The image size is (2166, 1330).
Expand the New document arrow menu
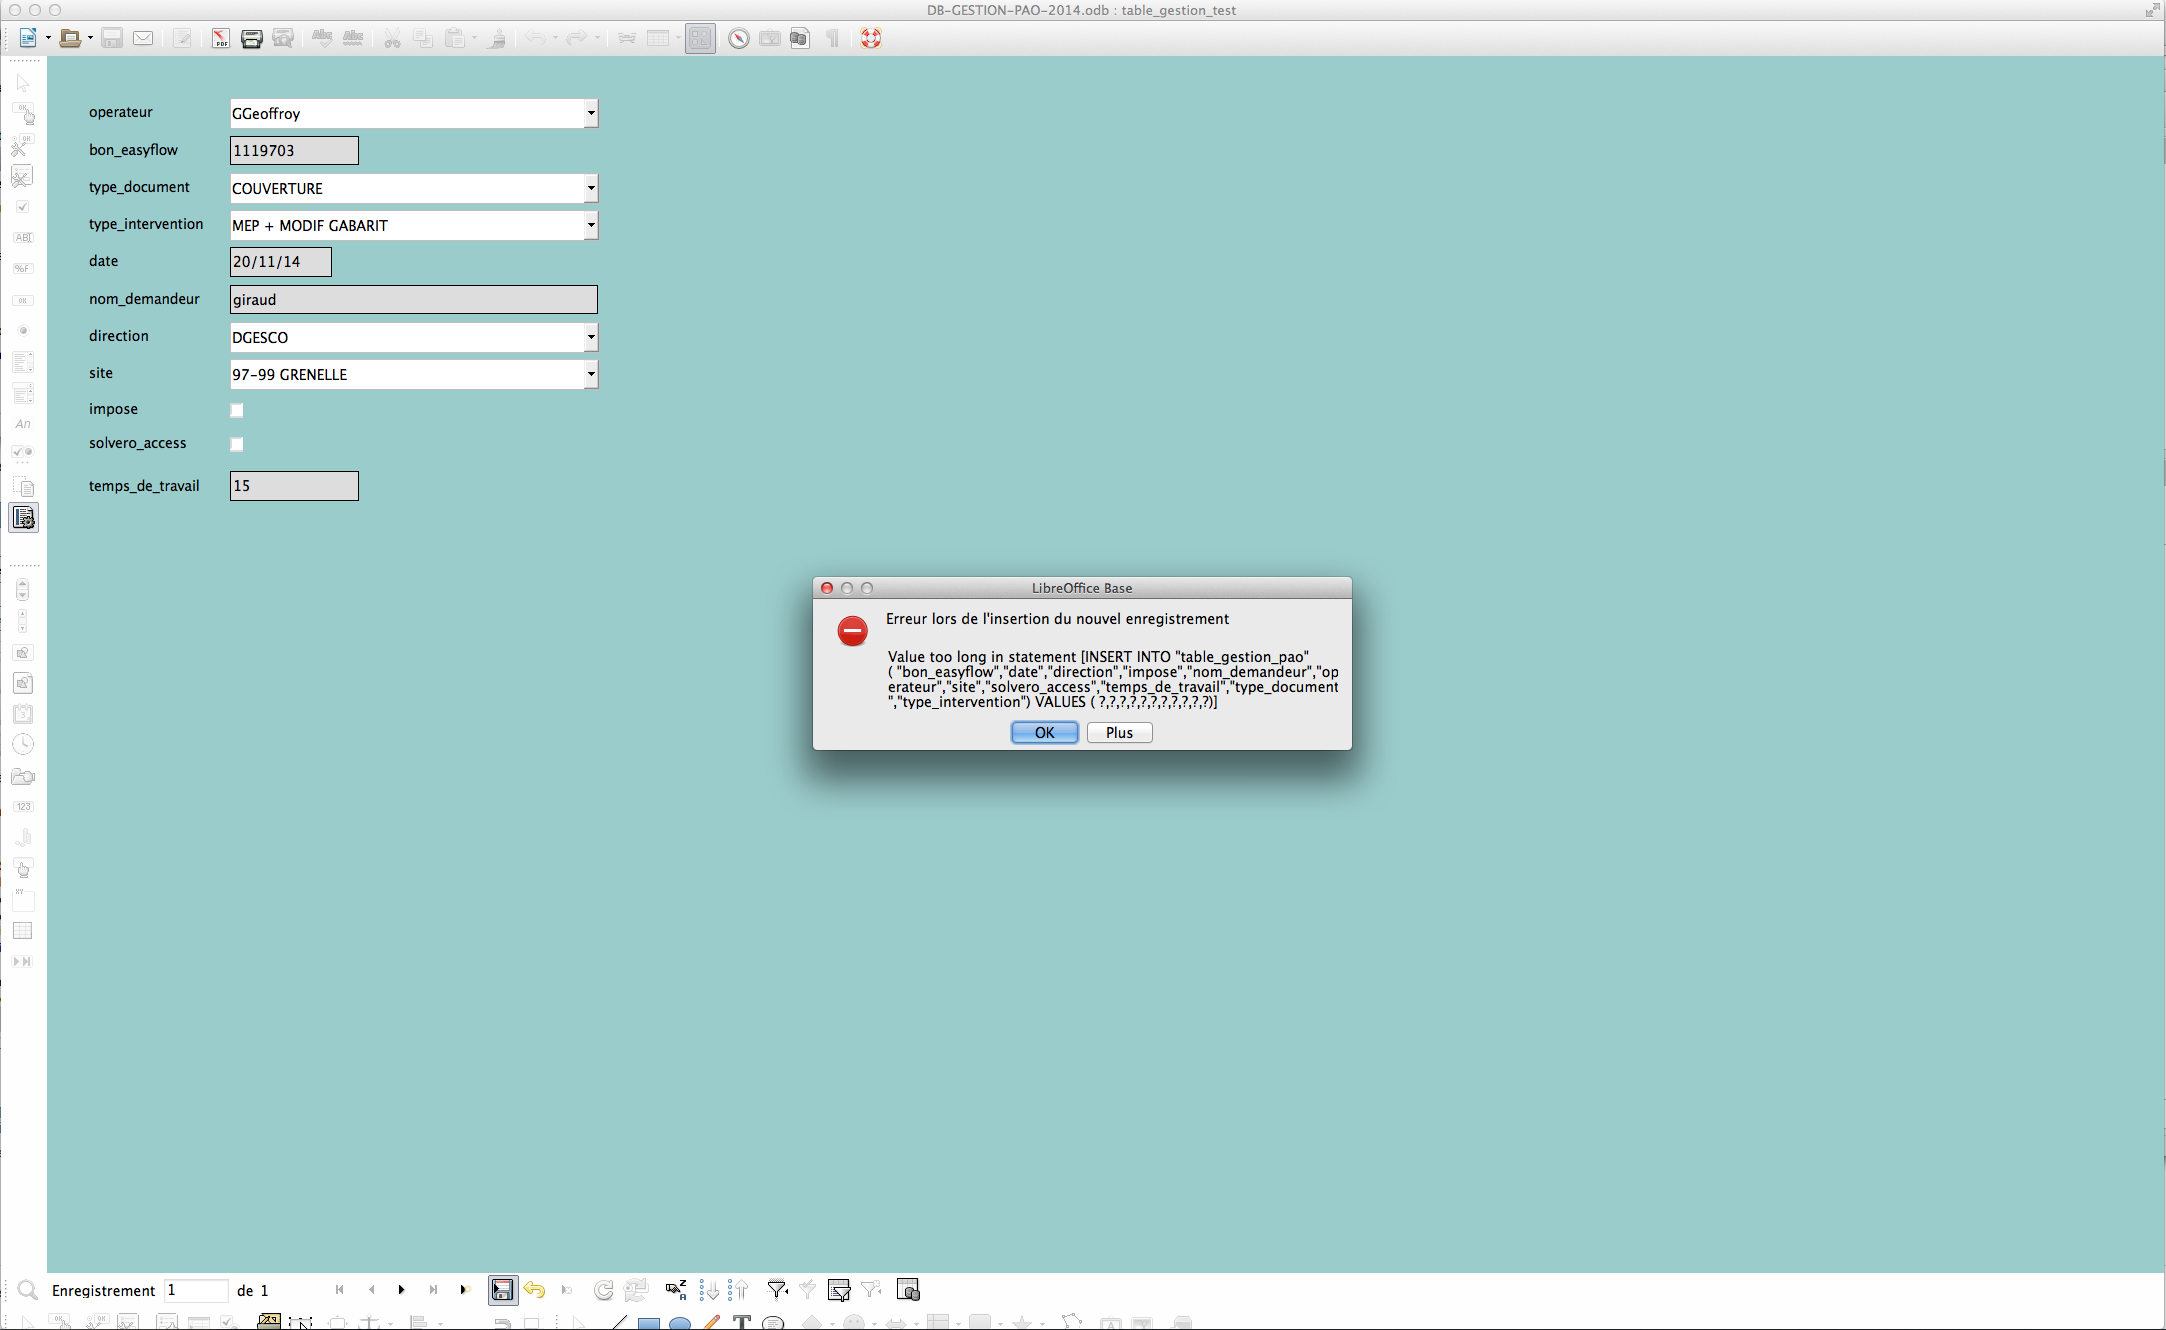[x=48, y=38]
